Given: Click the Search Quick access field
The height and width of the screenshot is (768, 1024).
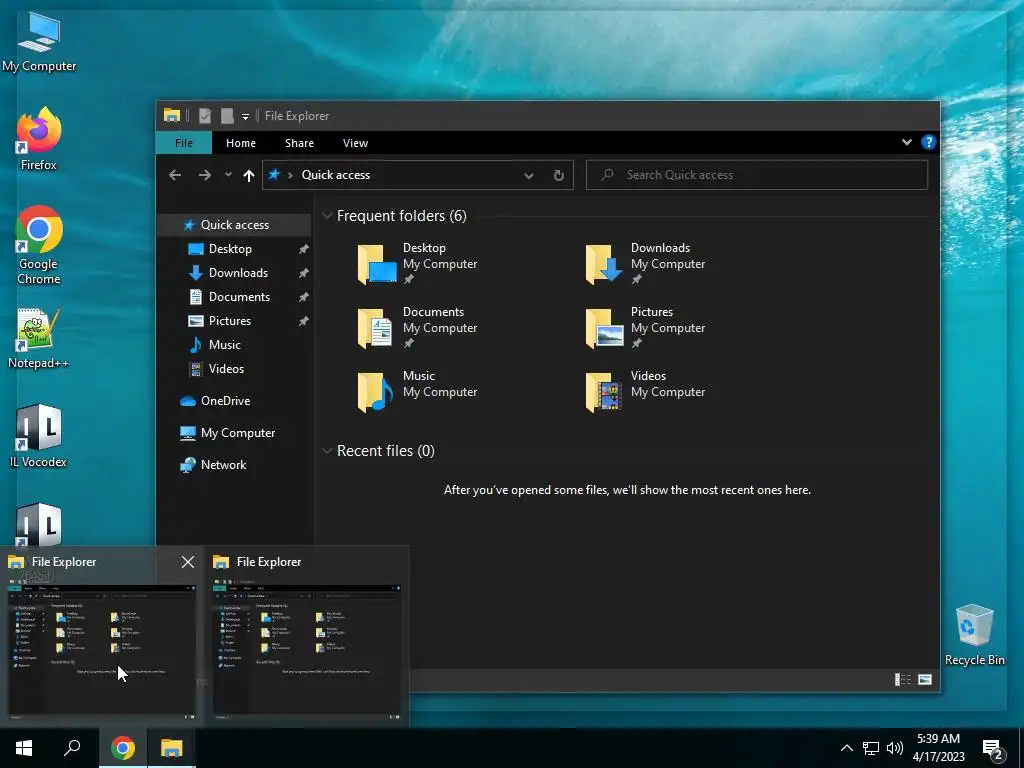Looking at the screenshot, I should [x=757, y=175].
